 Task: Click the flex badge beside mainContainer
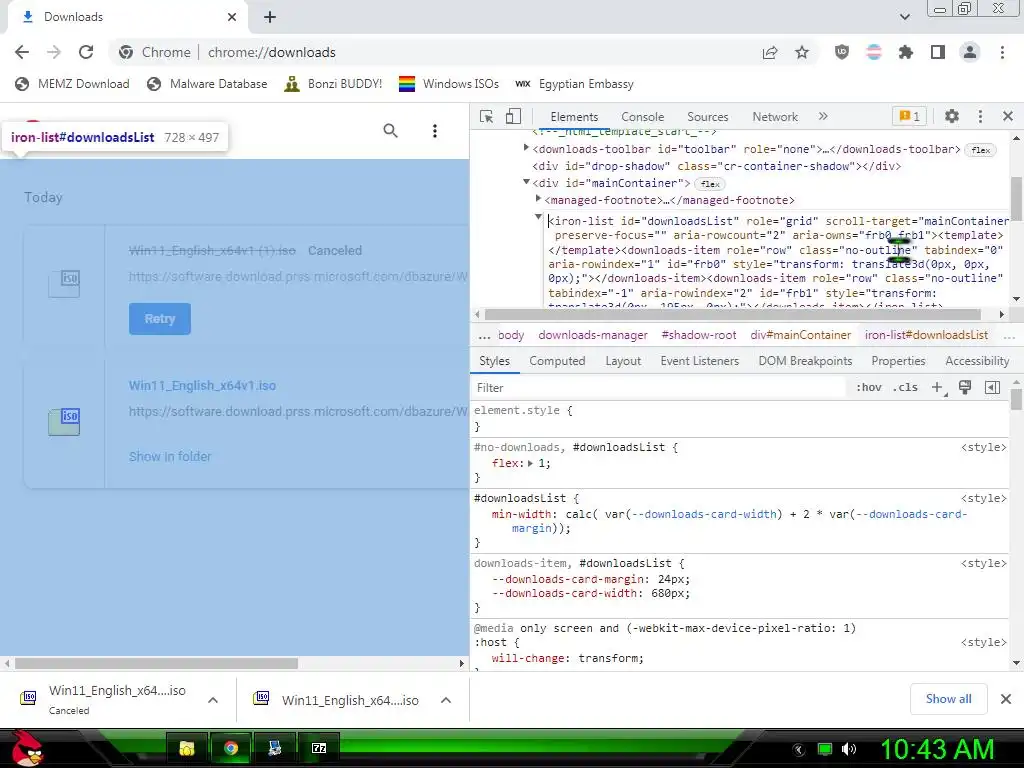(x=710, y=184)
